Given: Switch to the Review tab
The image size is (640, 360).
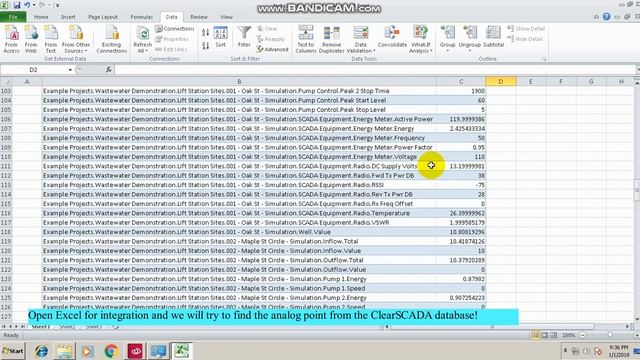Looking at the screenshot, I should tap(199, 17).
